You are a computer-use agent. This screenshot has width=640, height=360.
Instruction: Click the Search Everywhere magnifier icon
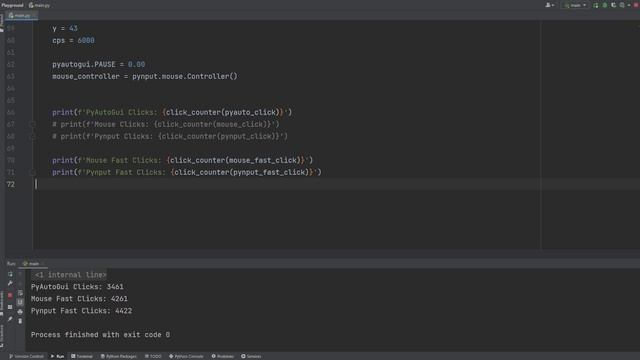coord(622,5)
